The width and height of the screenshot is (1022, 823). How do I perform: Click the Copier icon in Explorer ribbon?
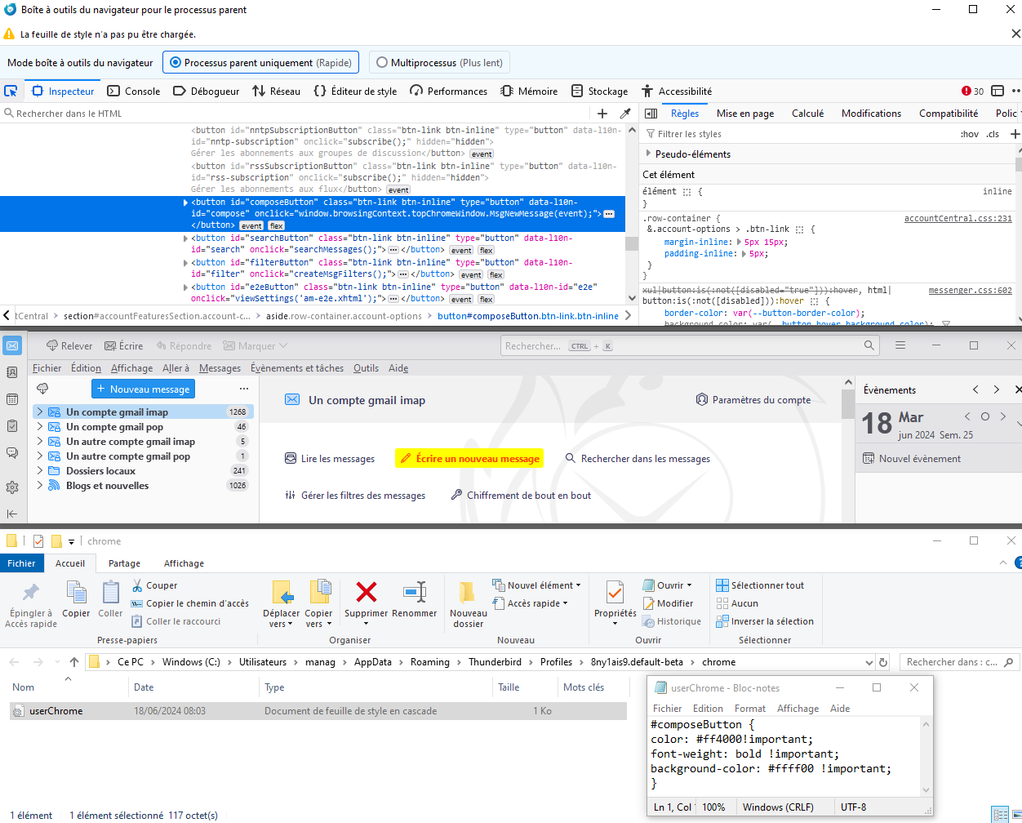(76, 599)
